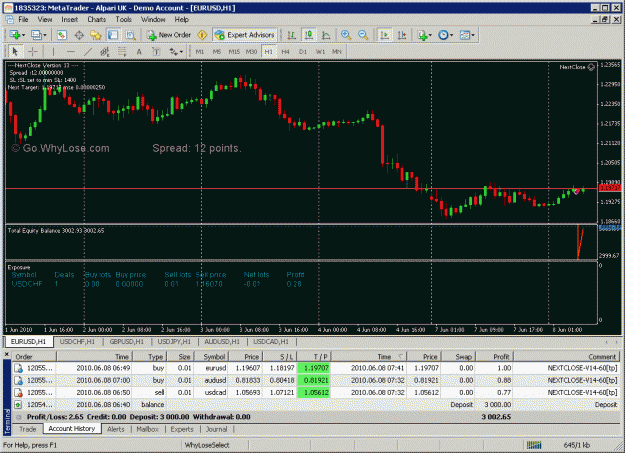Select the eurusd buy order row
625x453 pixels.
coord(316,368)
